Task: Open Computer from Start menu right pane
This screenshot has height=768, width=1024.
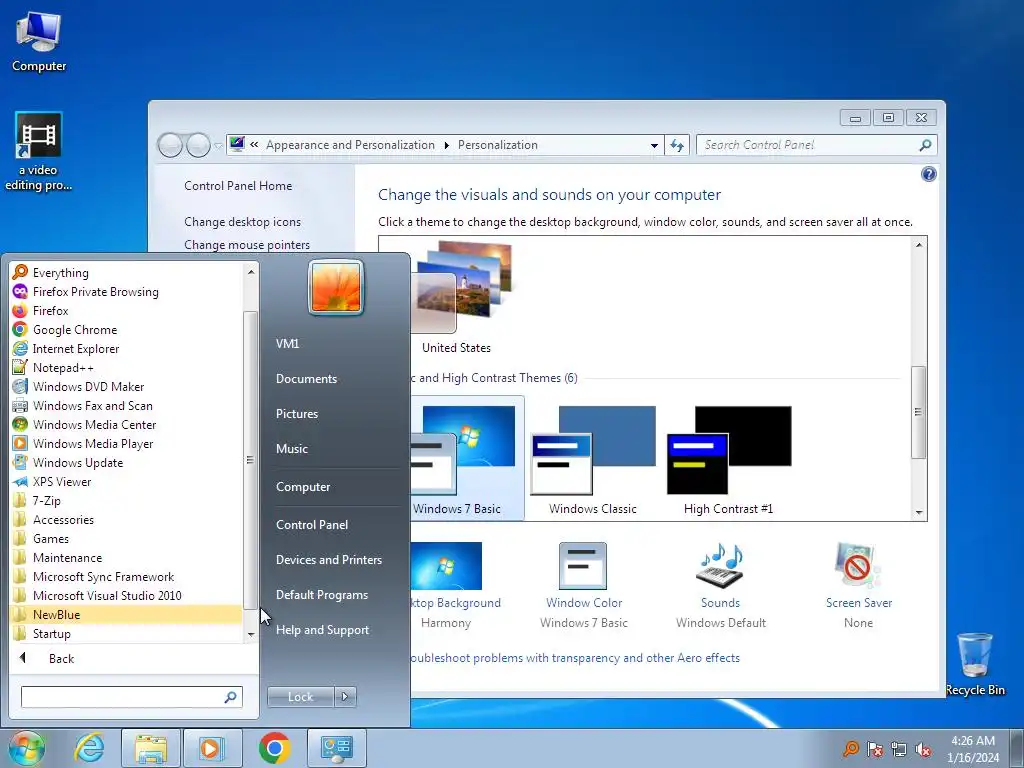Action: (x=303, y=487)
